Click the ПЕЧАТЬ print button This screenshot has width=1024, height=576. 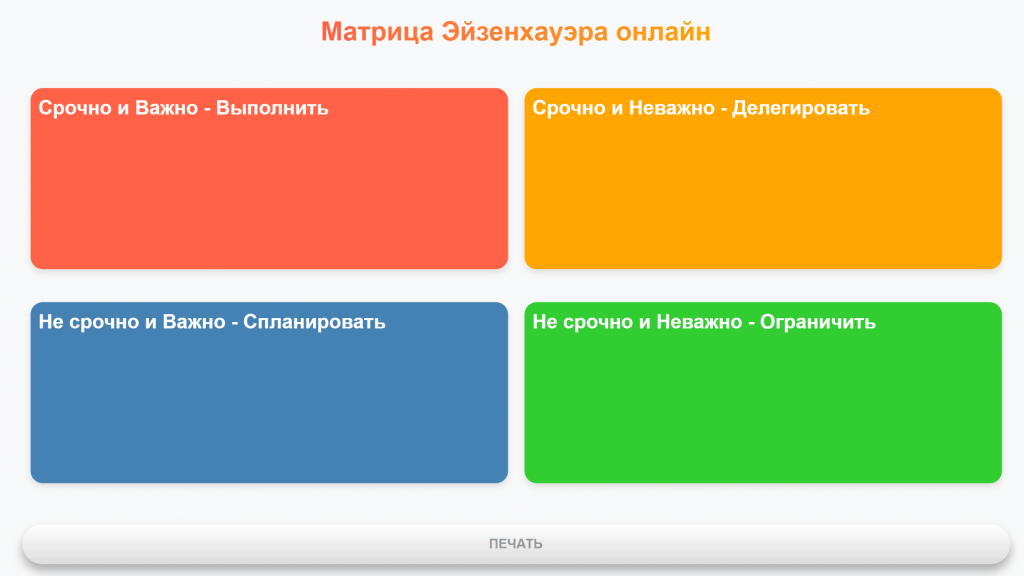[x=516, y=543]
